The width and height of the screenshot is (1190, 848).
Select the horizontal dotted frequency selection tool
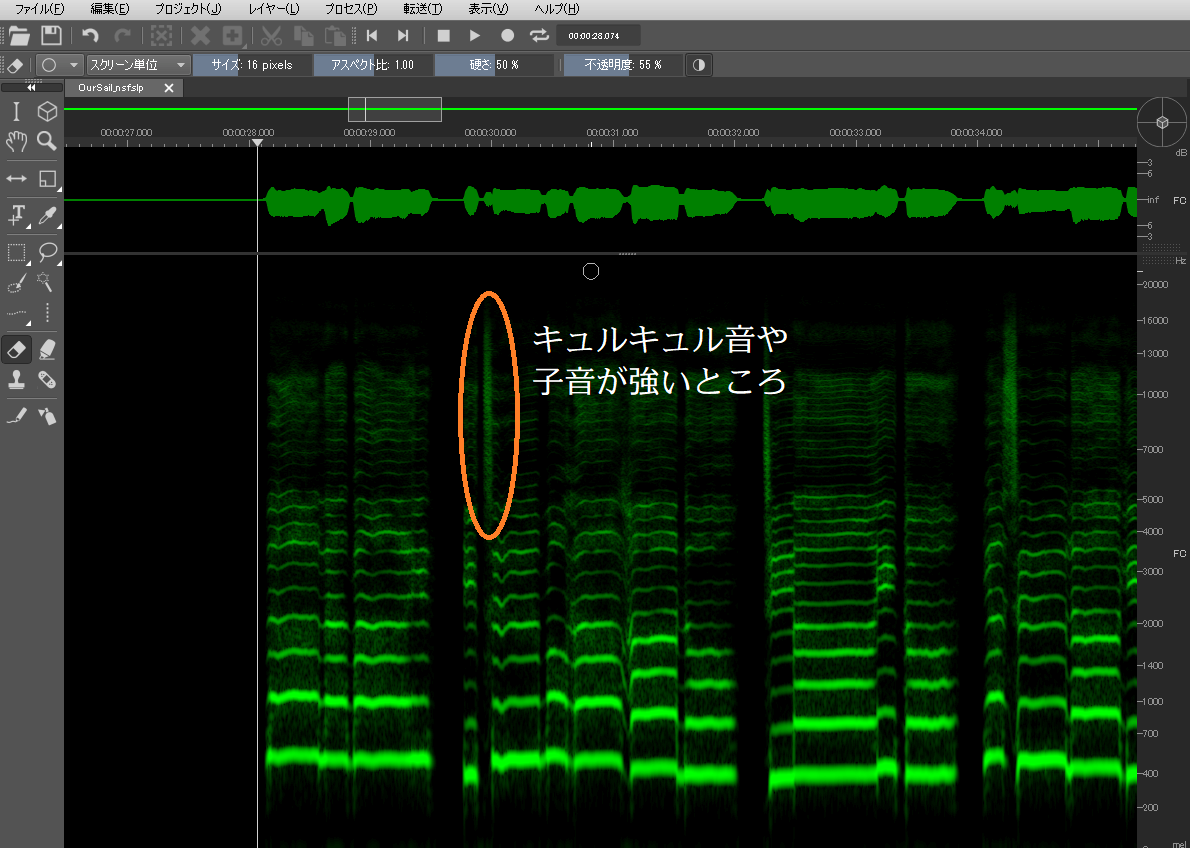(x=16, y=313)
